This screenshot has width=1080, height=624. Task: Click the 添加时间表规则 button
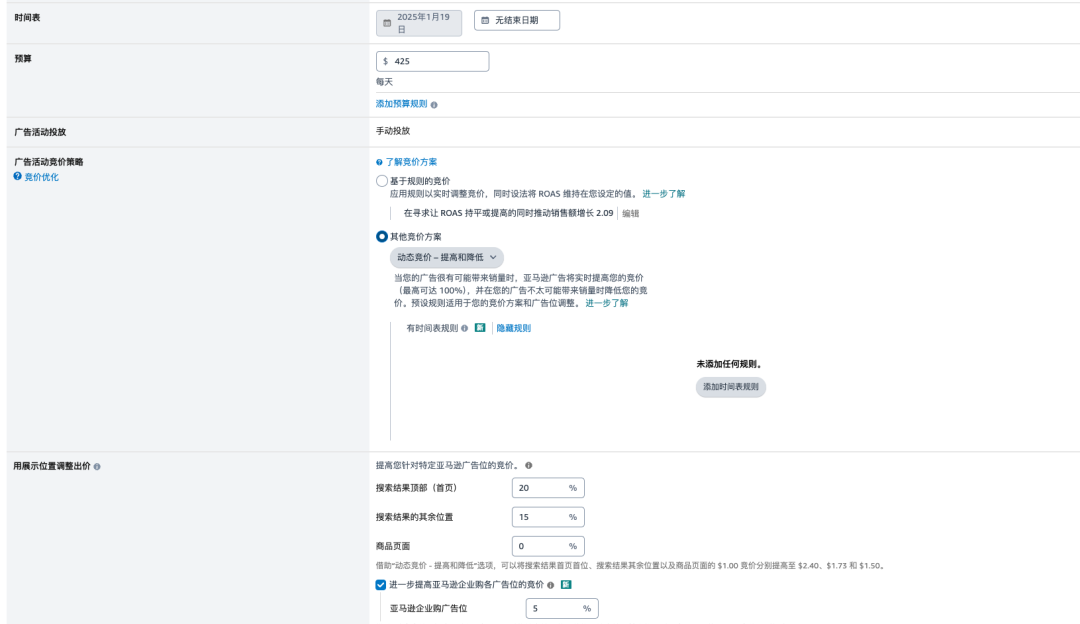point(732,386)
